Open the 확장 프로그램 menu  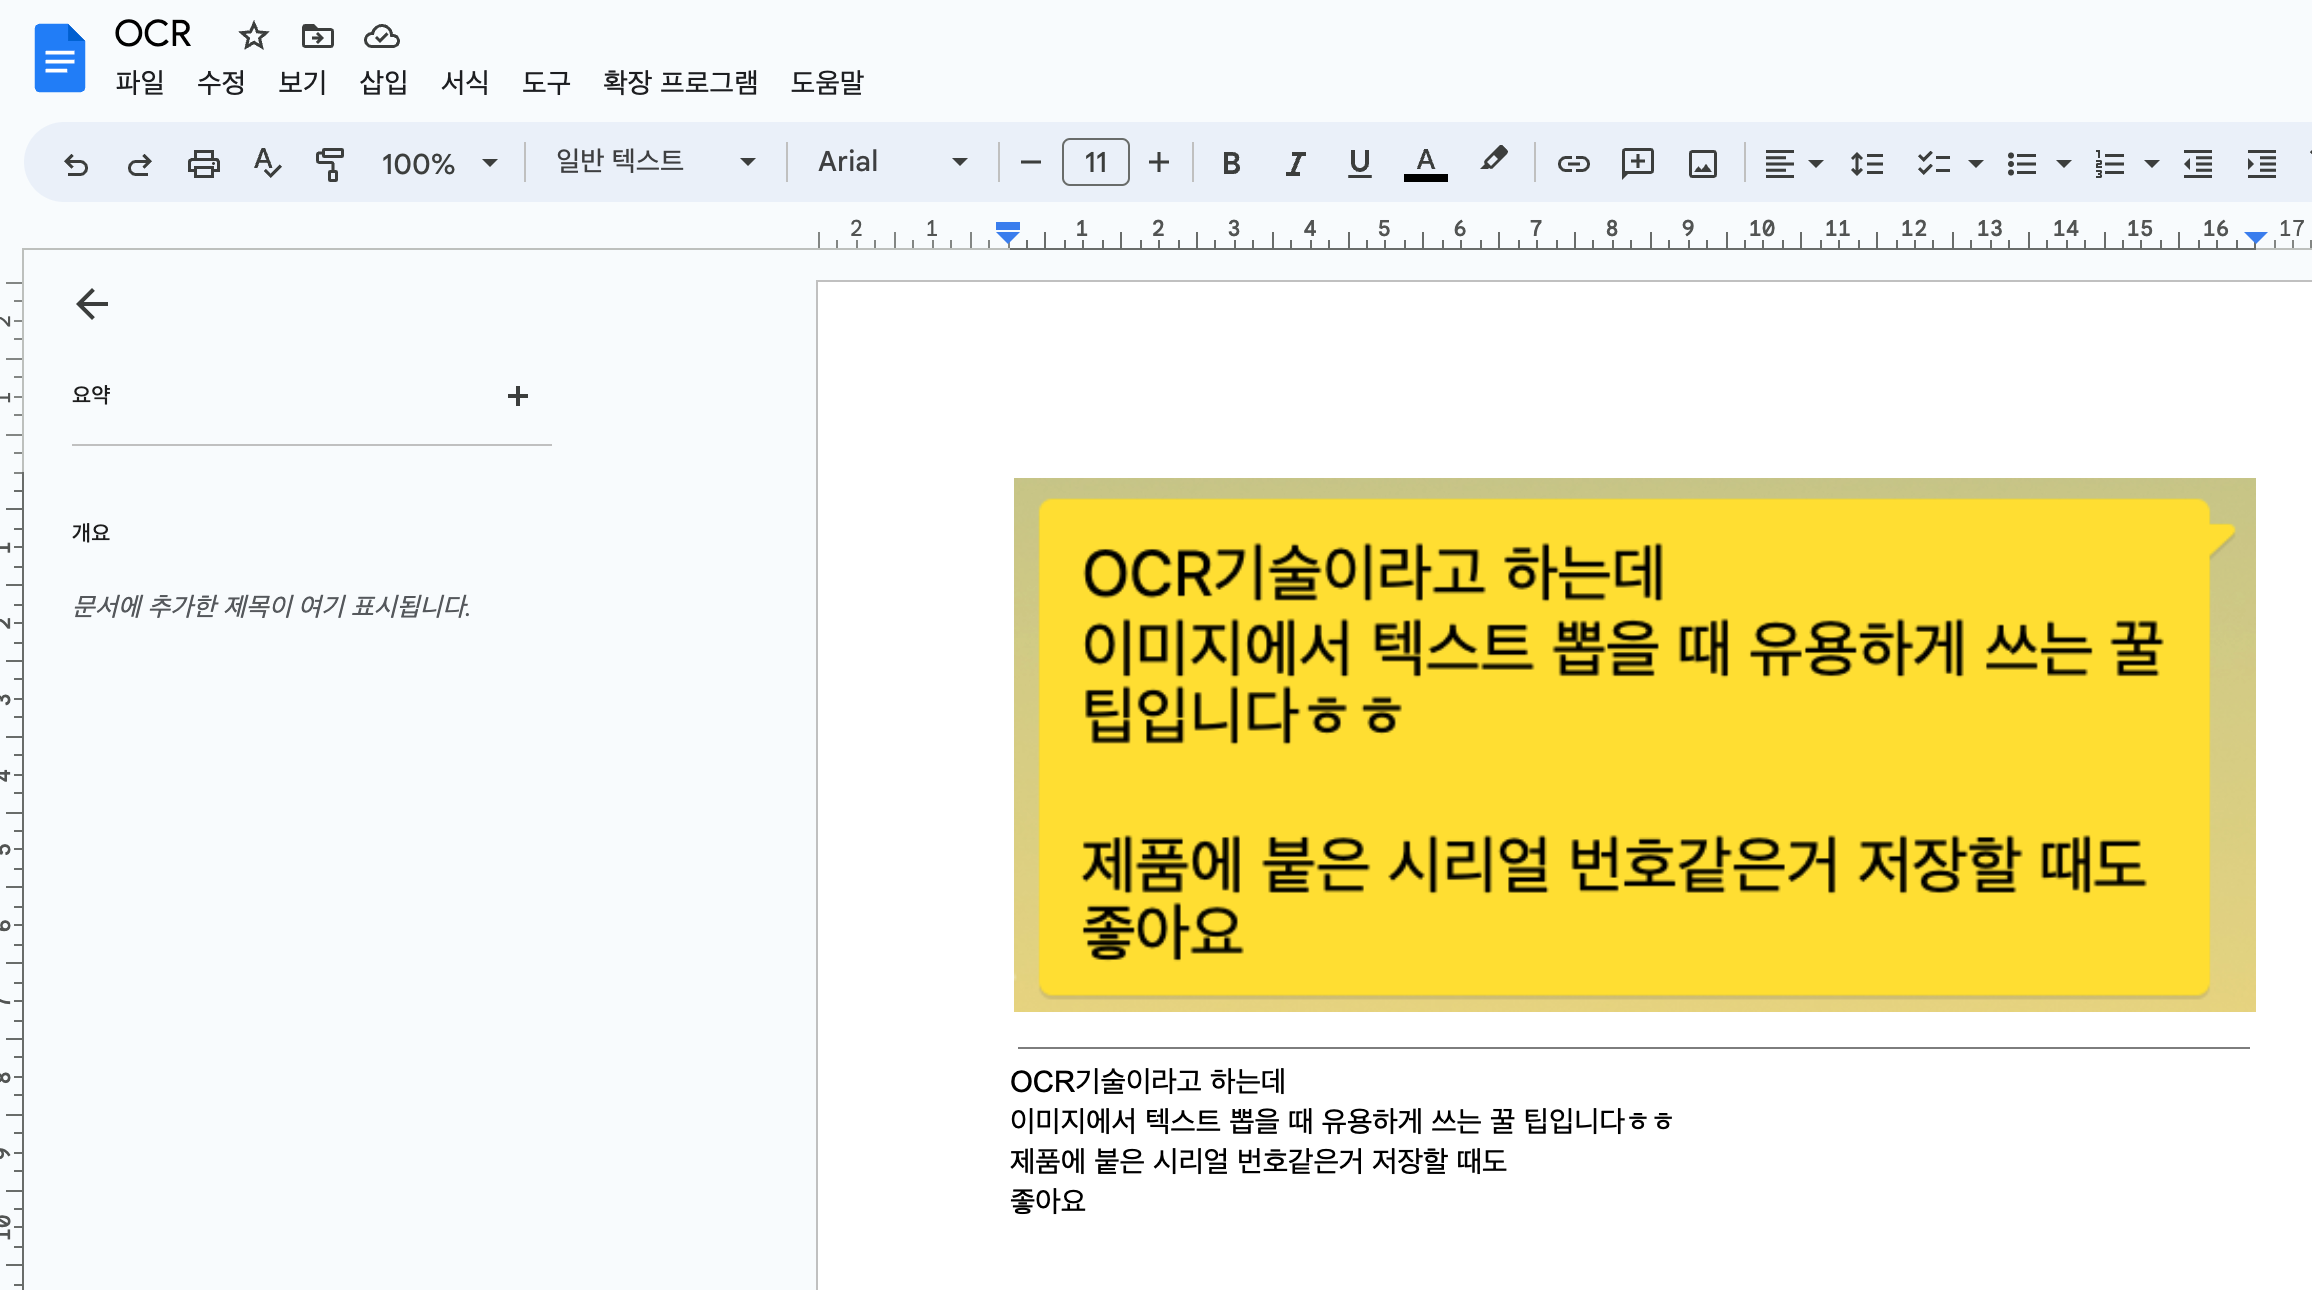(680, 82)
